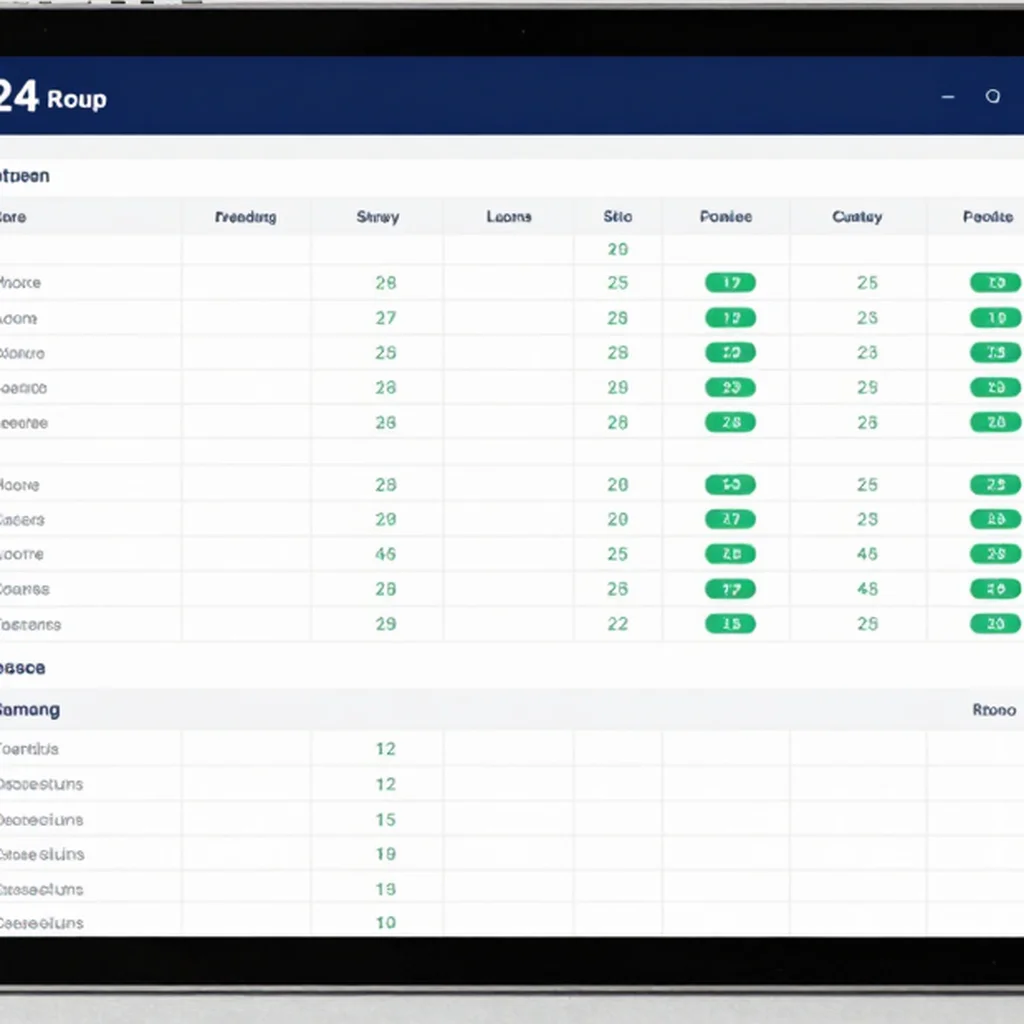This screenshot has width=1024, height=1024.
Task: Select the "Looms" column header
Action: point(509,217)
